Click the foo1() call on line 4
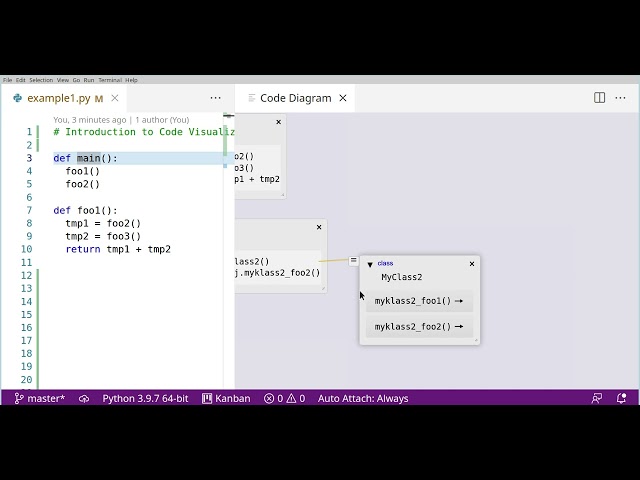640x480 pixels. tap(82, 171)
